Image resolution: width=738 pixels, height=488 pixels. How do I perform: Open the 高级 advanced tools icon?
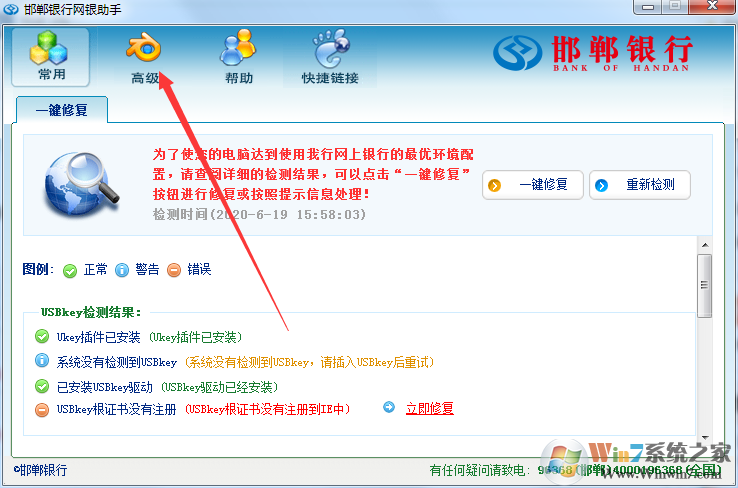tap(144, 57)
